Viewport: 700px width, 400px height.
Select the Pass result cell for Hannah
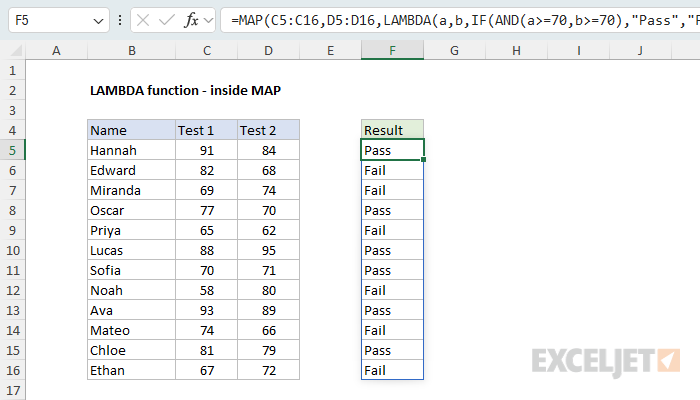[x=392, y=150]
